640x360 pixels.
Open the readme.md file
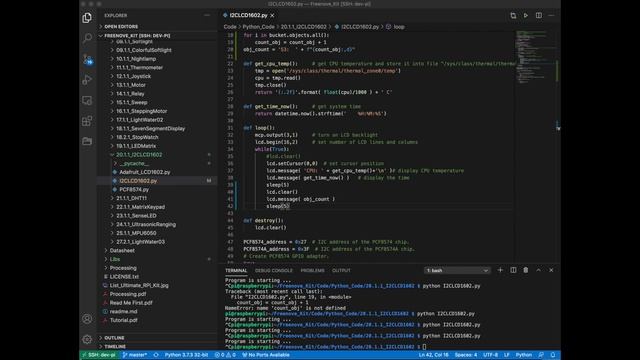[x=123, y=311]
